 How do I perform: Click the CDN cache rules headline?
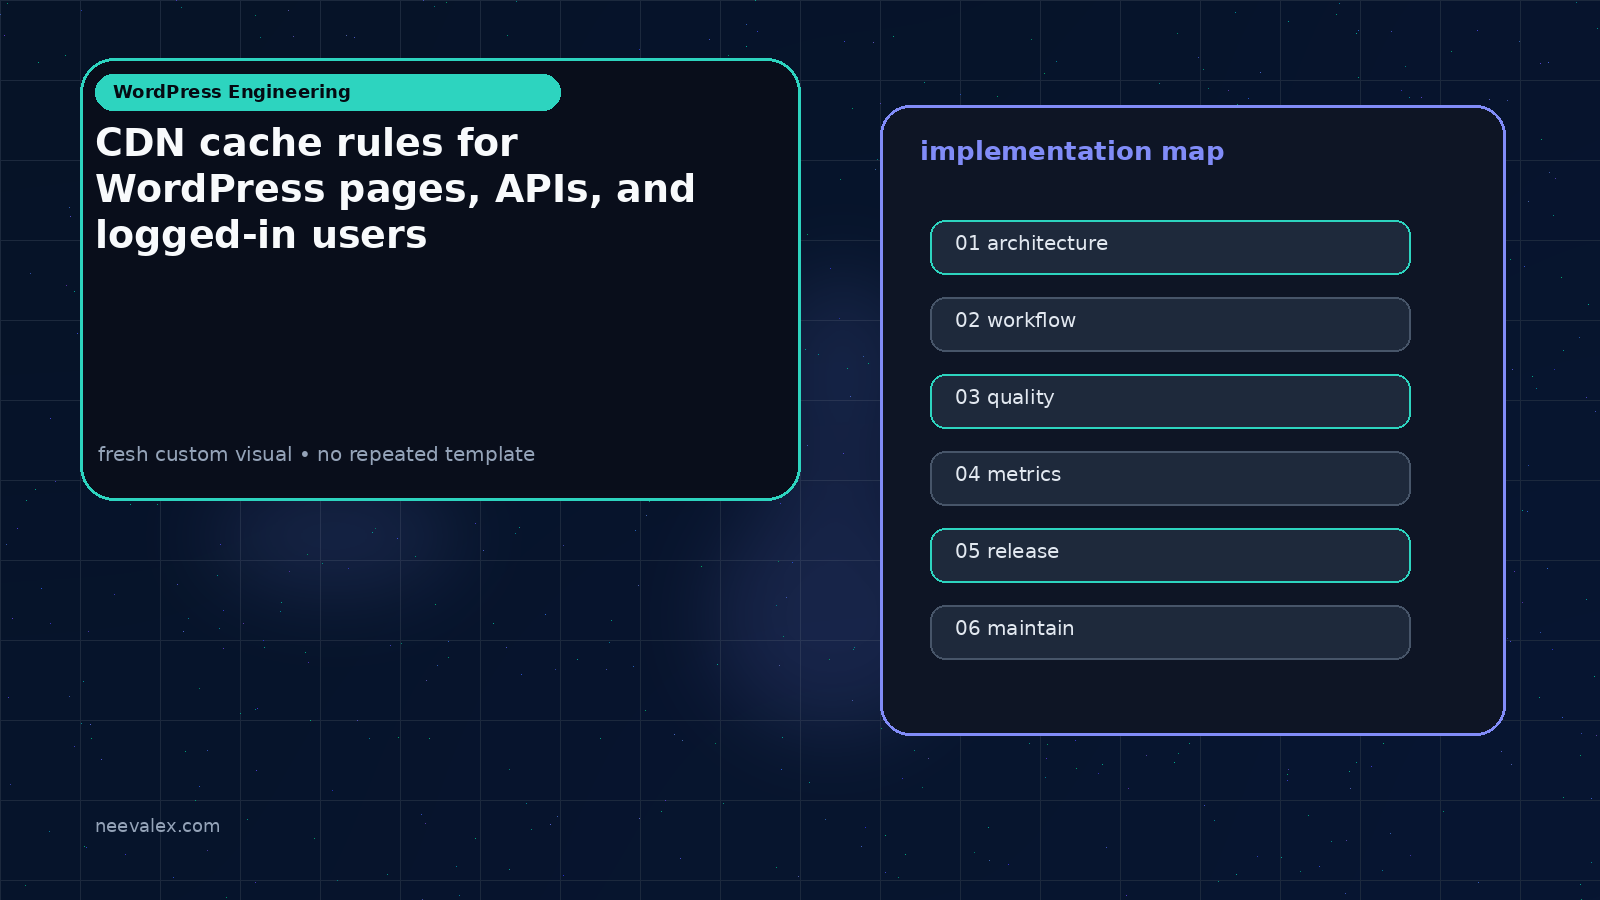point(395,188)
